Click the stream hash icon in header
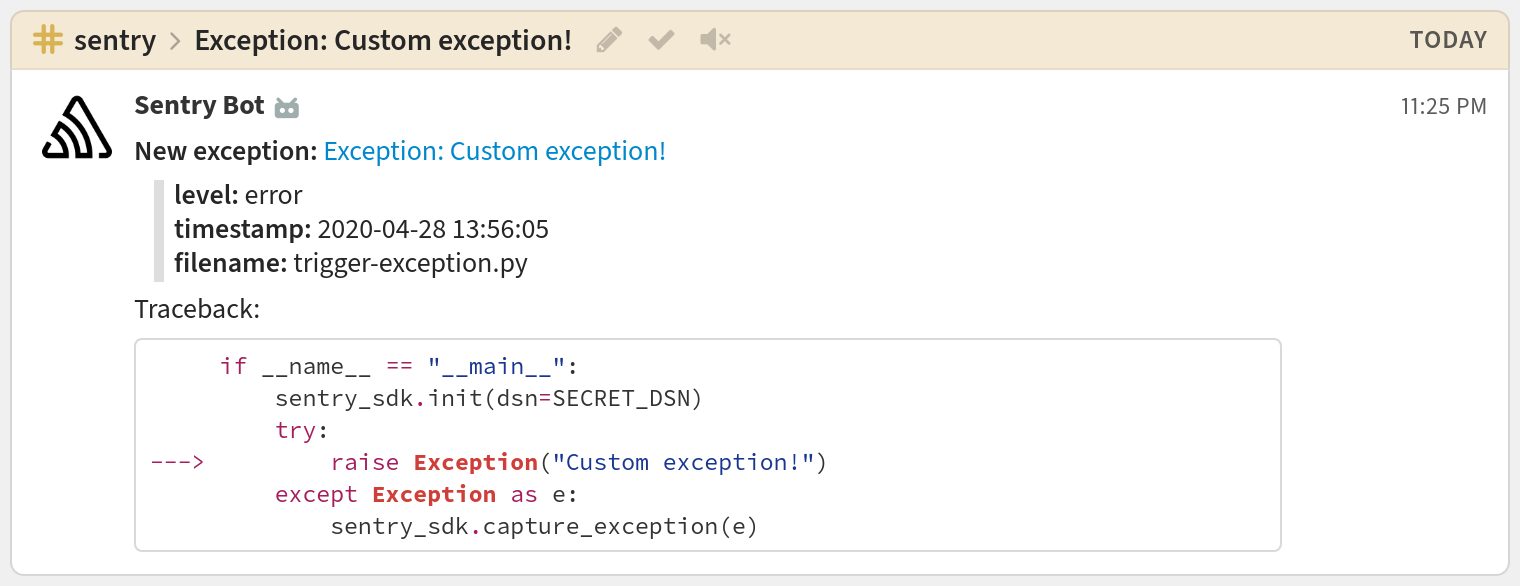The image size is (1520, 586). (x=47, y=40)
